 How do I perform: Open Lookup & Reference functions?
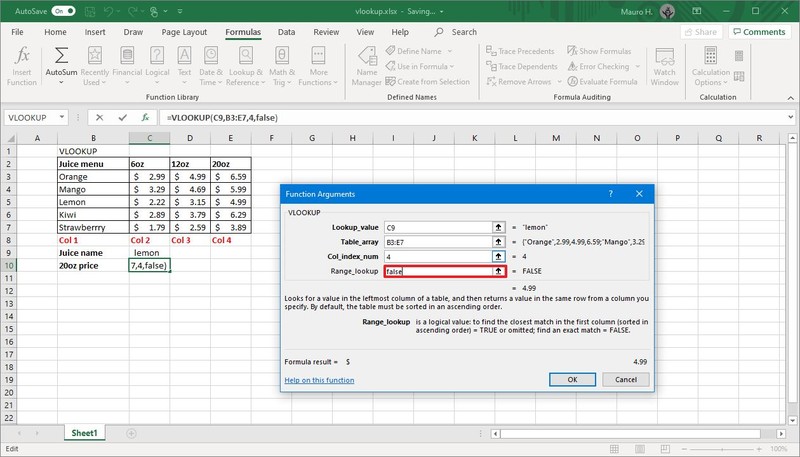(x=246, y=66)
